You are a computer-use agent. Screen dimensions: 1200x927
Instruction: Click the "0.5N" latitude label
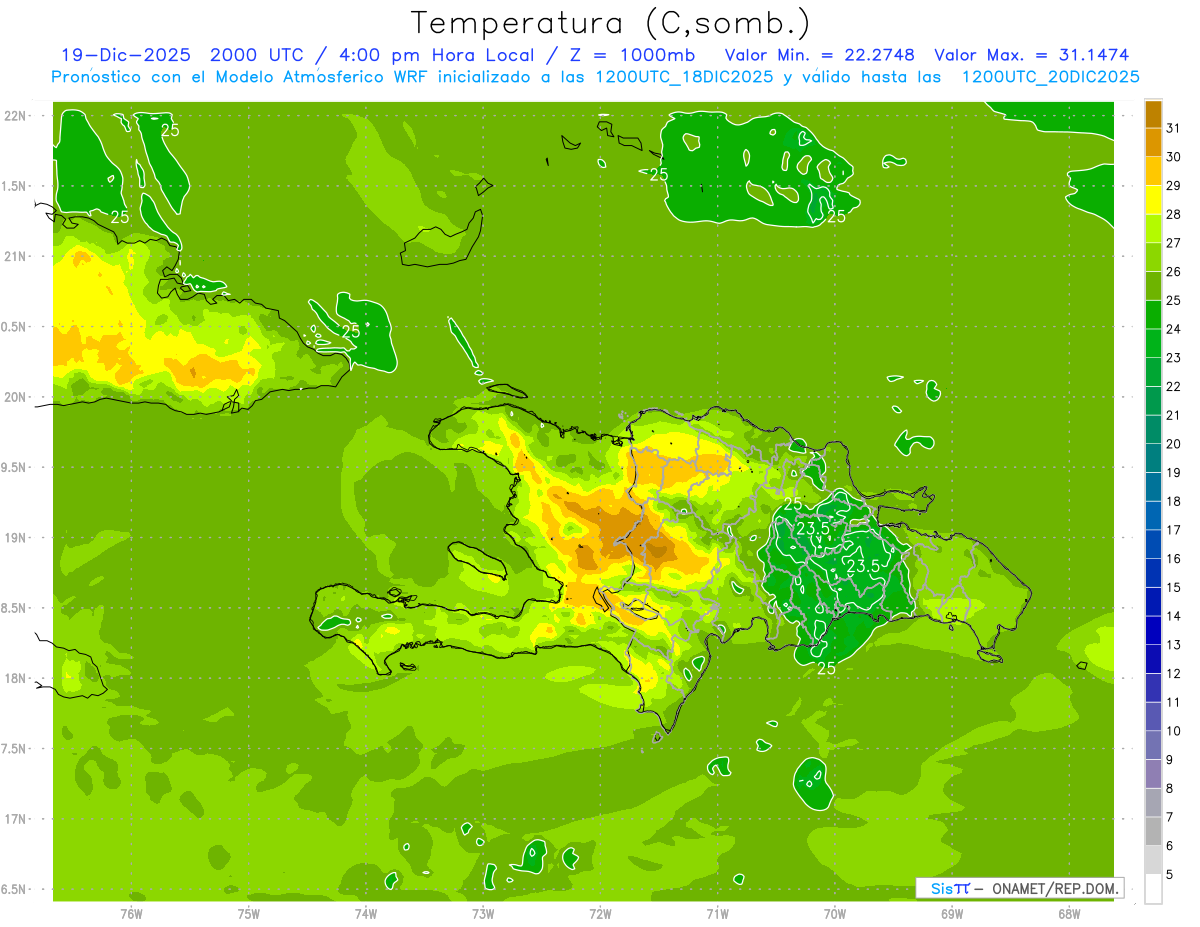pyautogui.click(x=14, y=327)
